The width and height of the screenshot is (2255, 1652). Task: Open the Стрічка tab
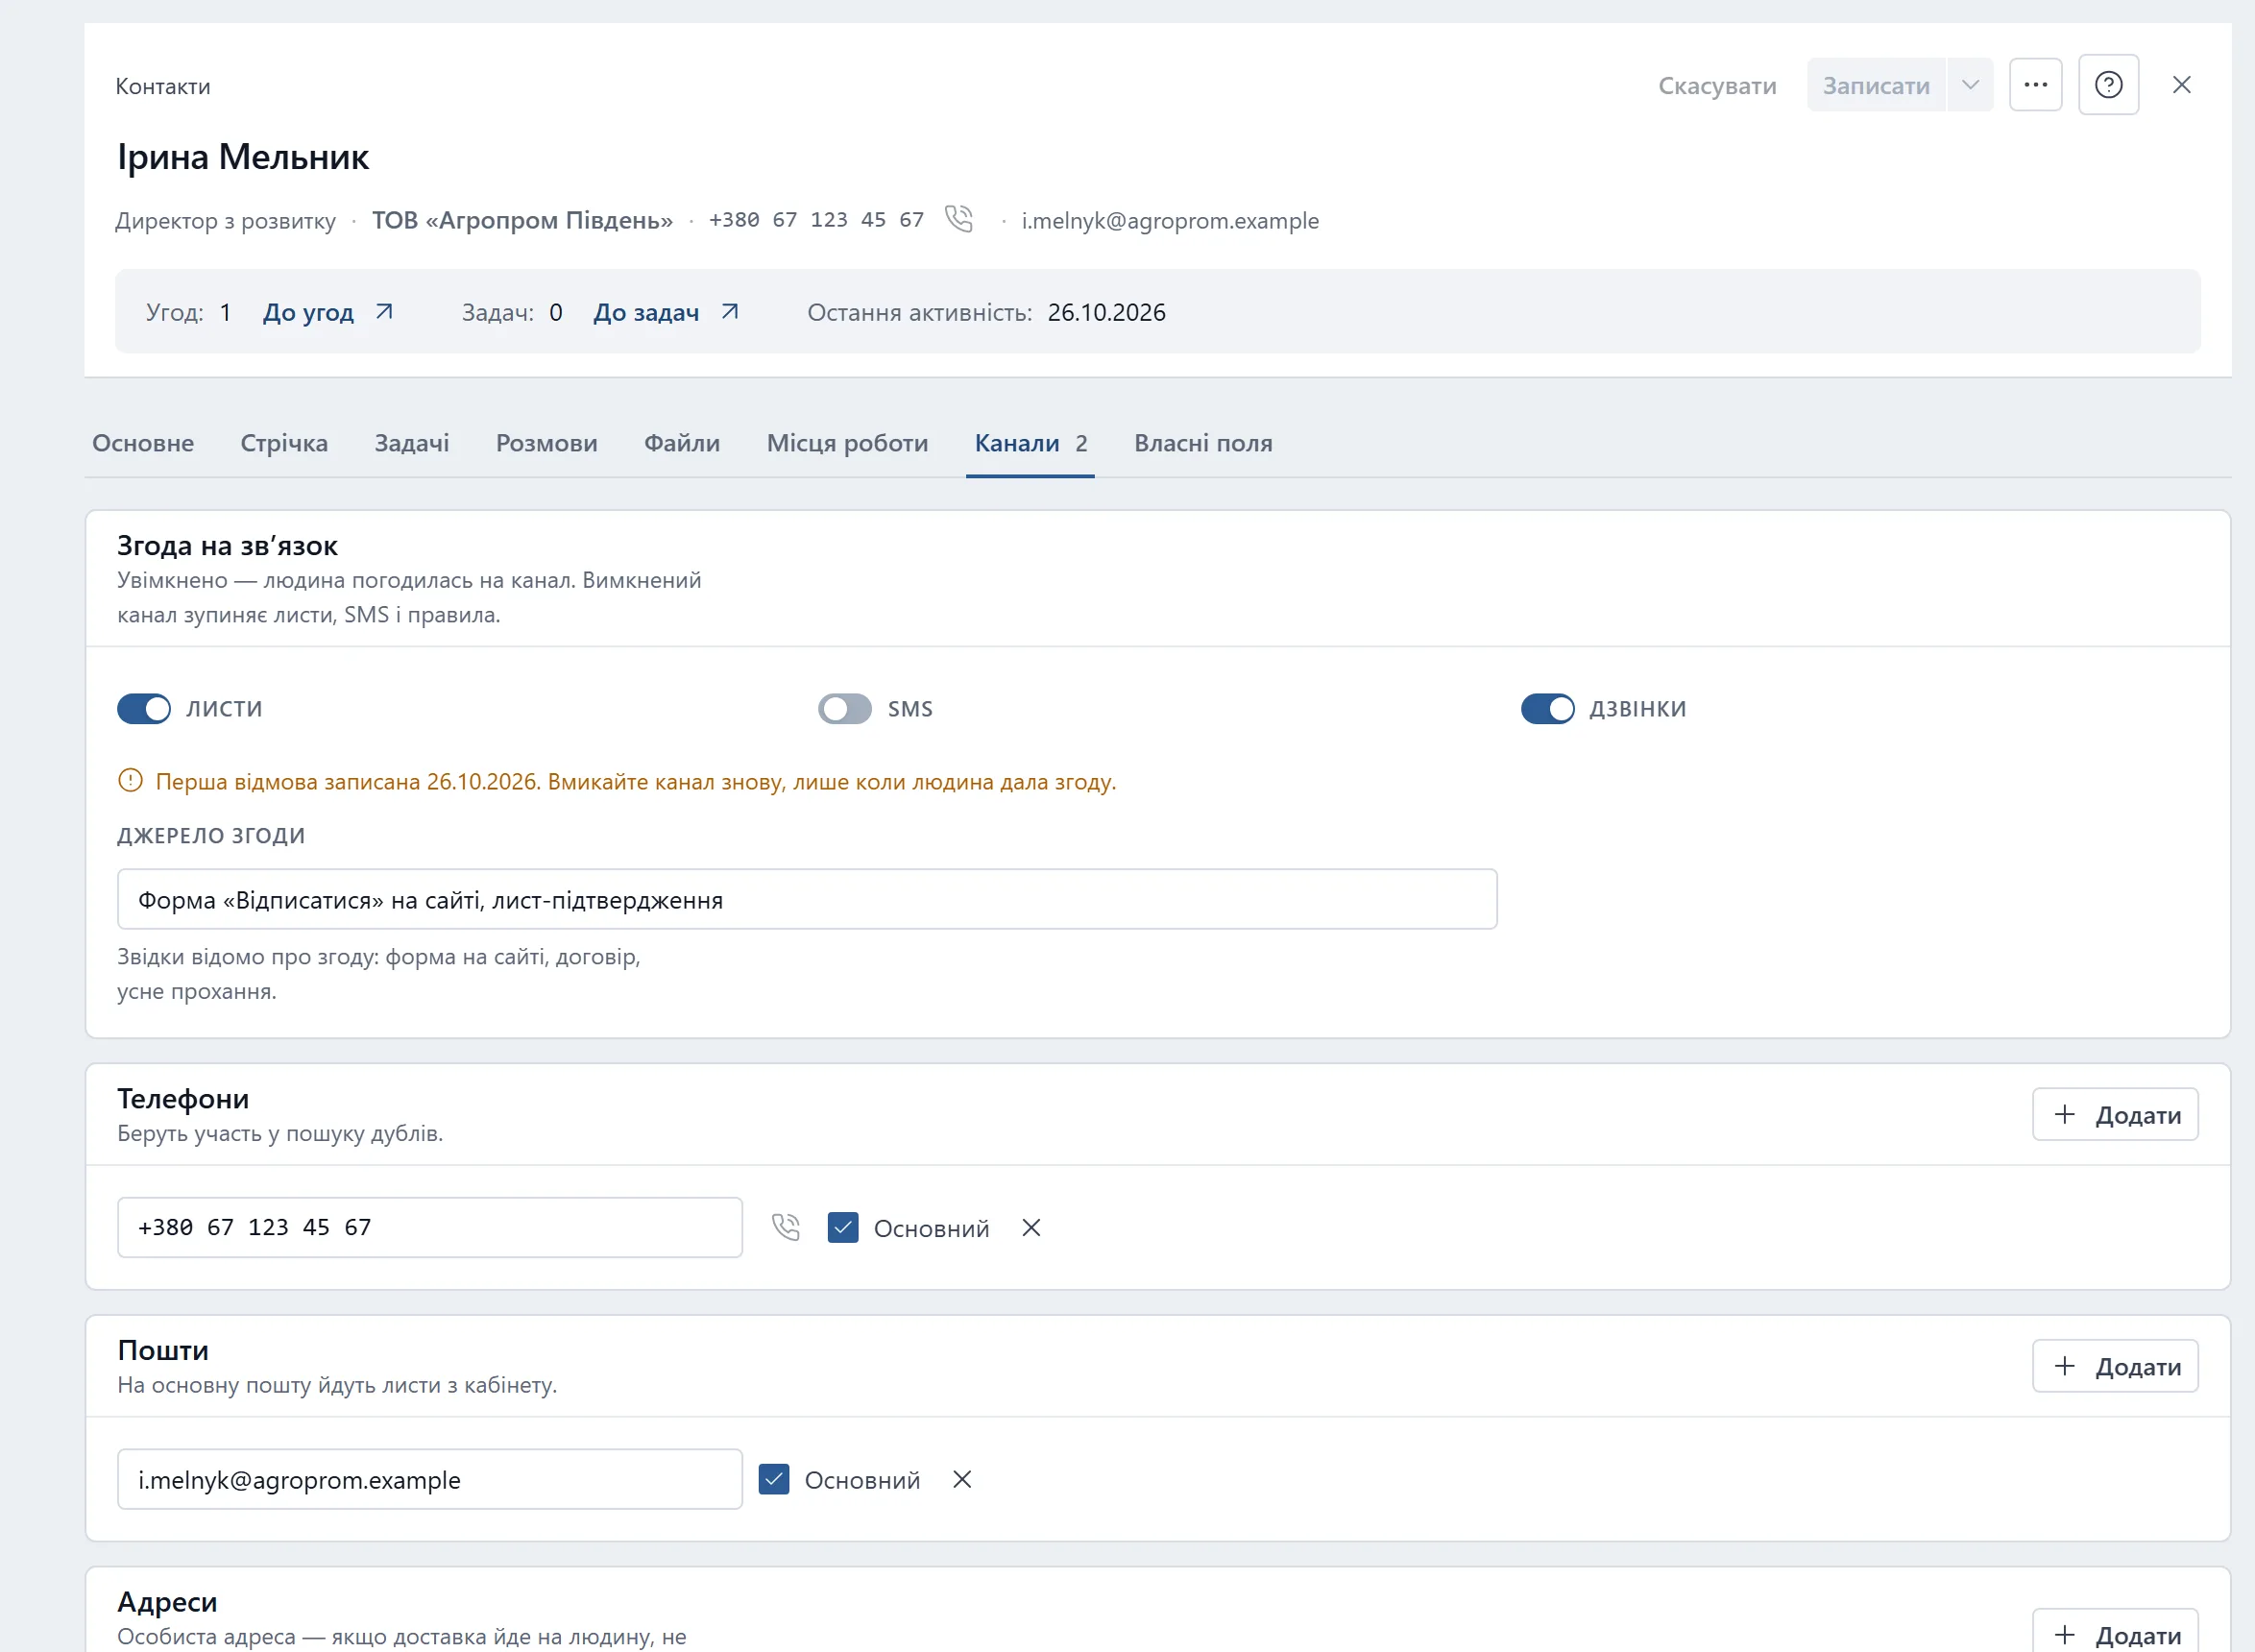(x=284, y=443)
